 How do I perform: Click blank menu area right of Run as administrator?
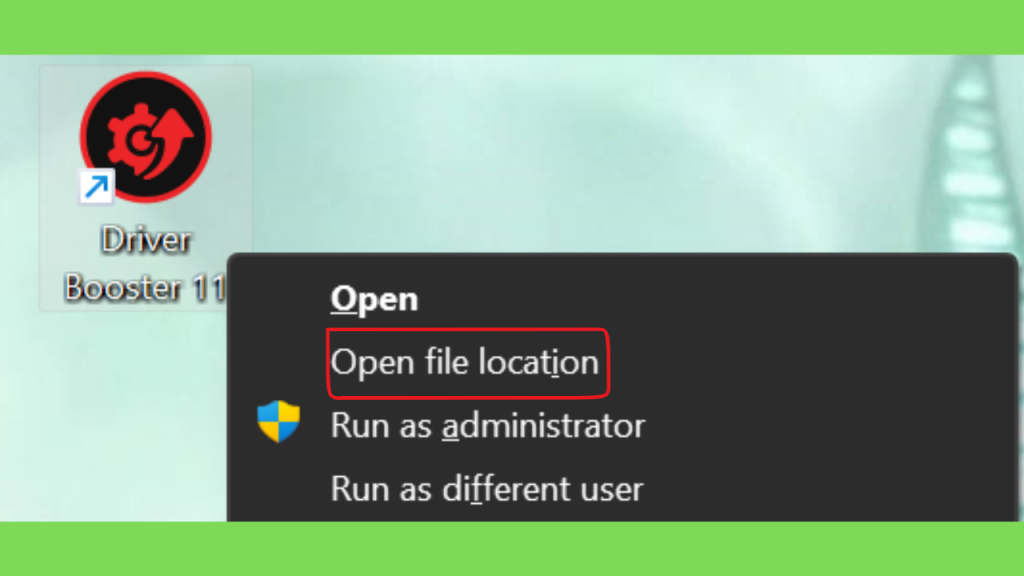point(829,426)
